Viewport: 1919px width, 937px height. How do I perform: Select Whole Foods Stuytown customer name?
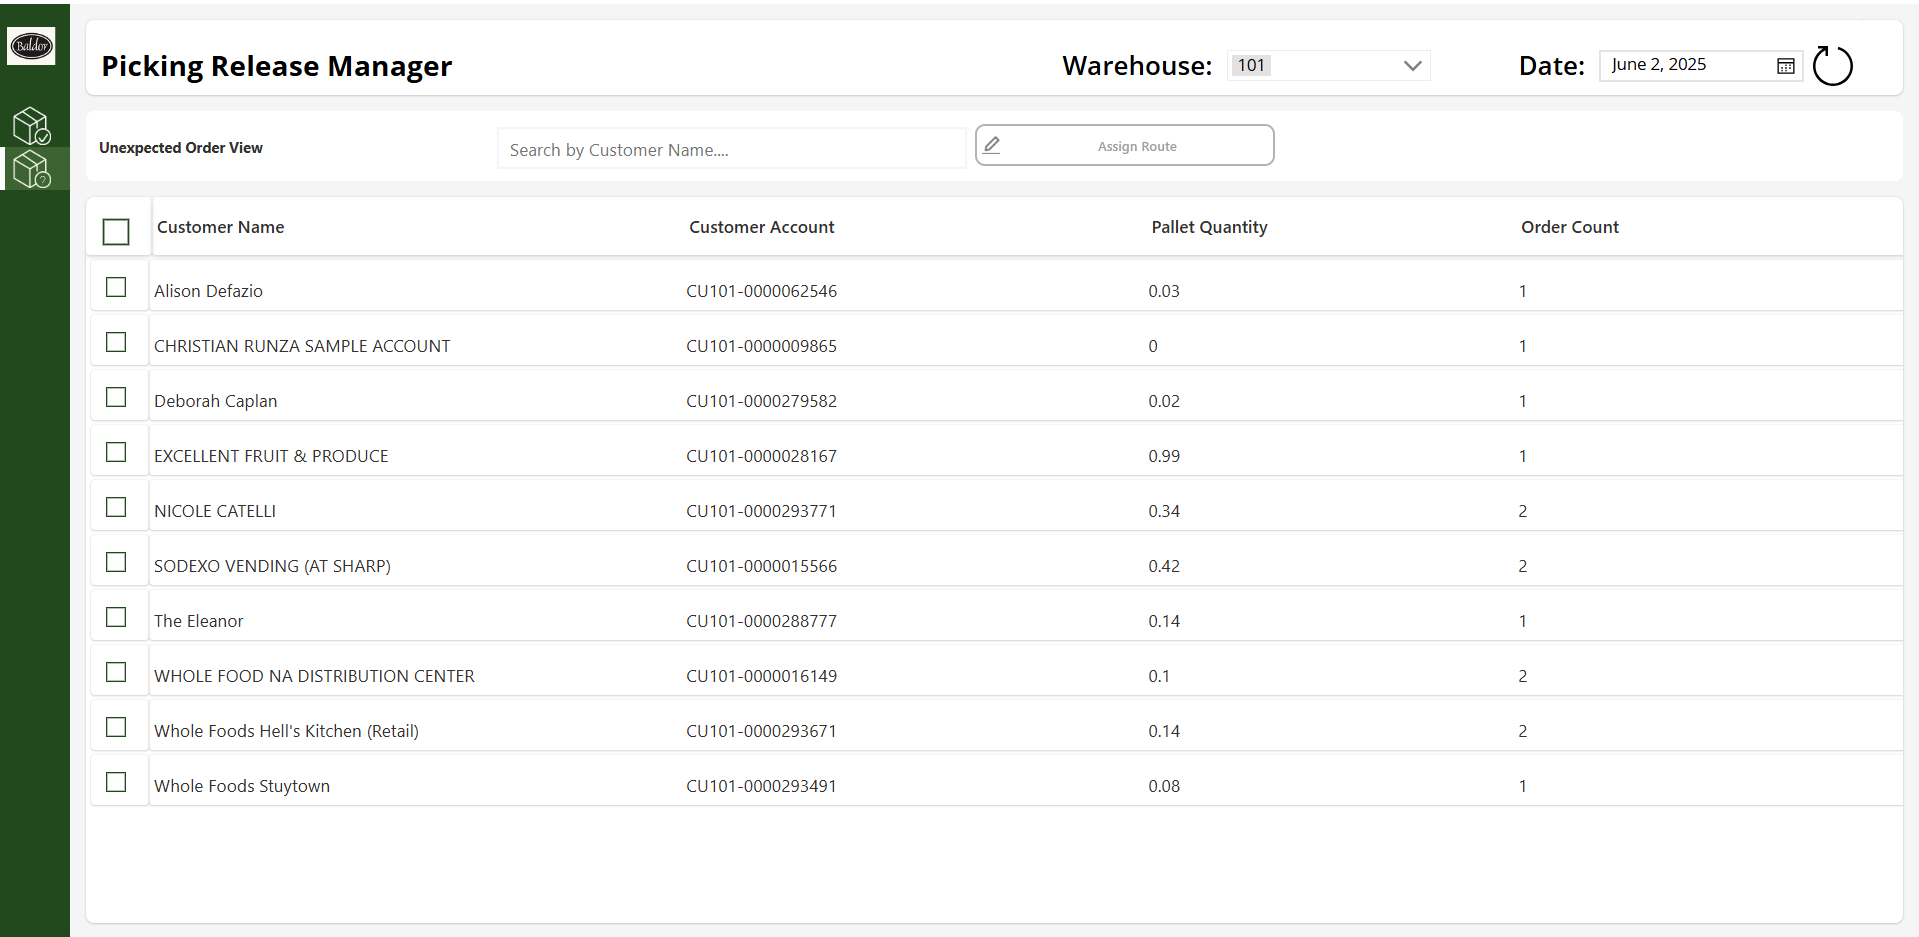[x=242, y=786]
